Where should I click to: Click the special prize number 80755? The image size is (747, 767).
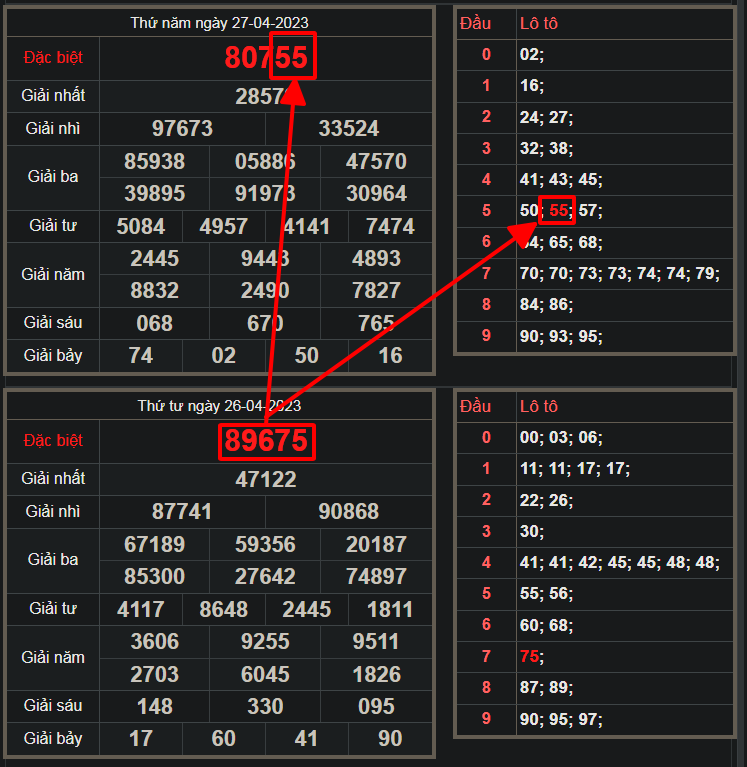coord(266,57)
